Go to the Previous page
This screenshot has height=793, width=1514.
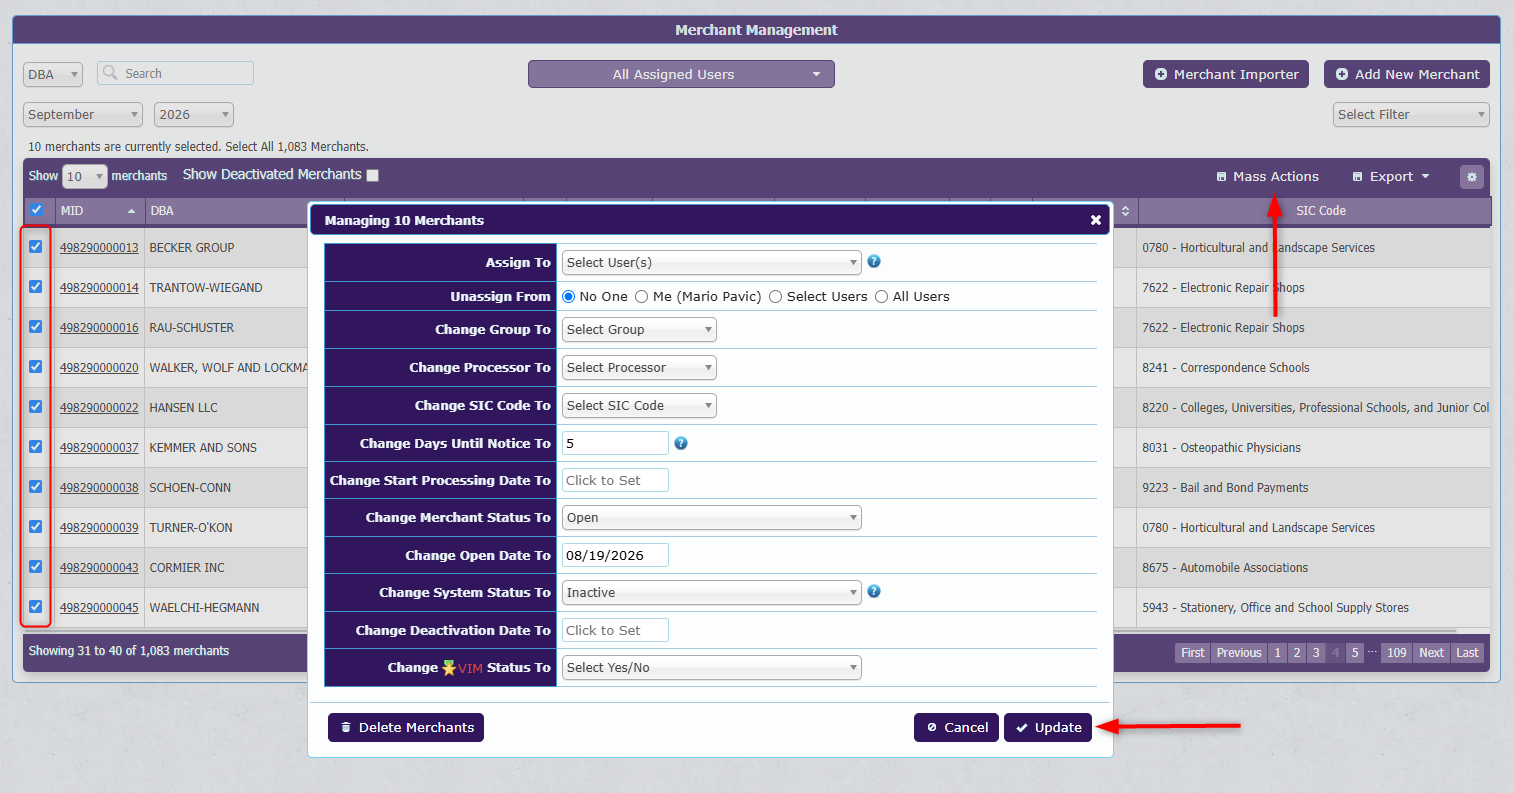pos(1239,653)
